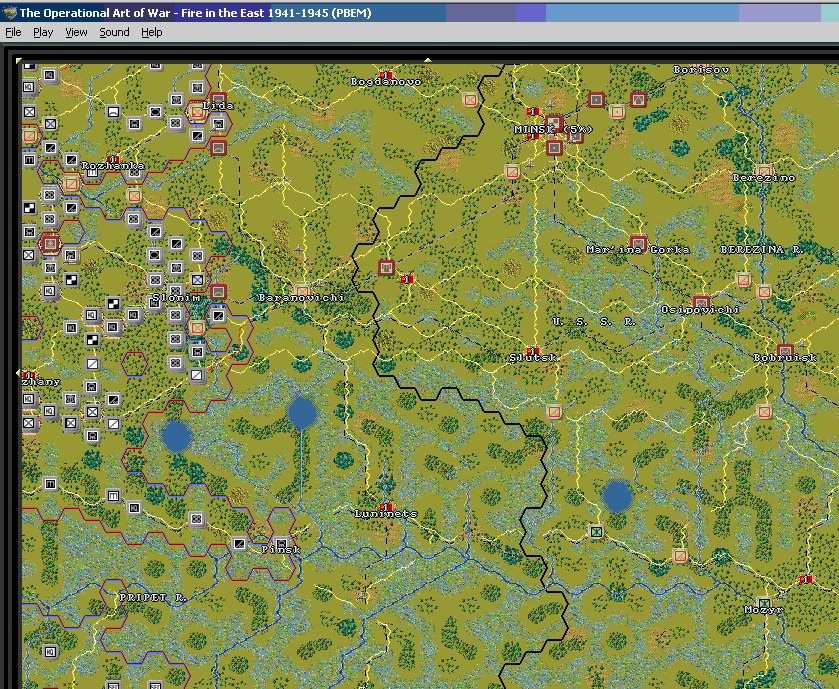Select the Soviet infantry unit at Berezino
Image resolution: width=839 pixels, height=689 pixels.
(764, 172)
